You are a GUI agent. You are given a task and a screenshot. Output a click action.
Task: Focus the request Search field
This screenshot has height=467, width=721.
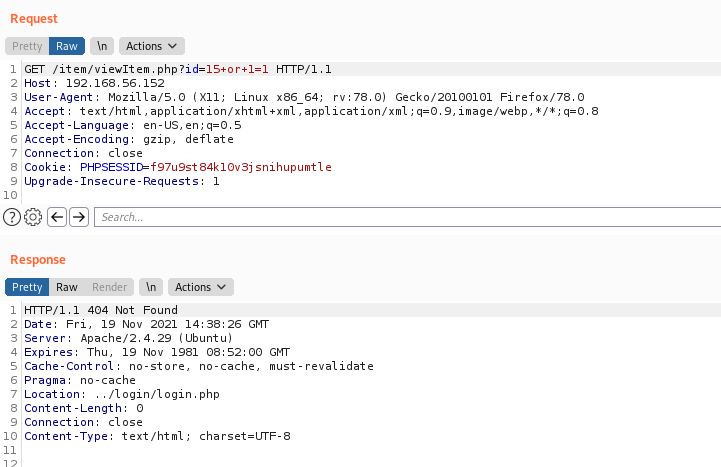[x=407, y=217]
